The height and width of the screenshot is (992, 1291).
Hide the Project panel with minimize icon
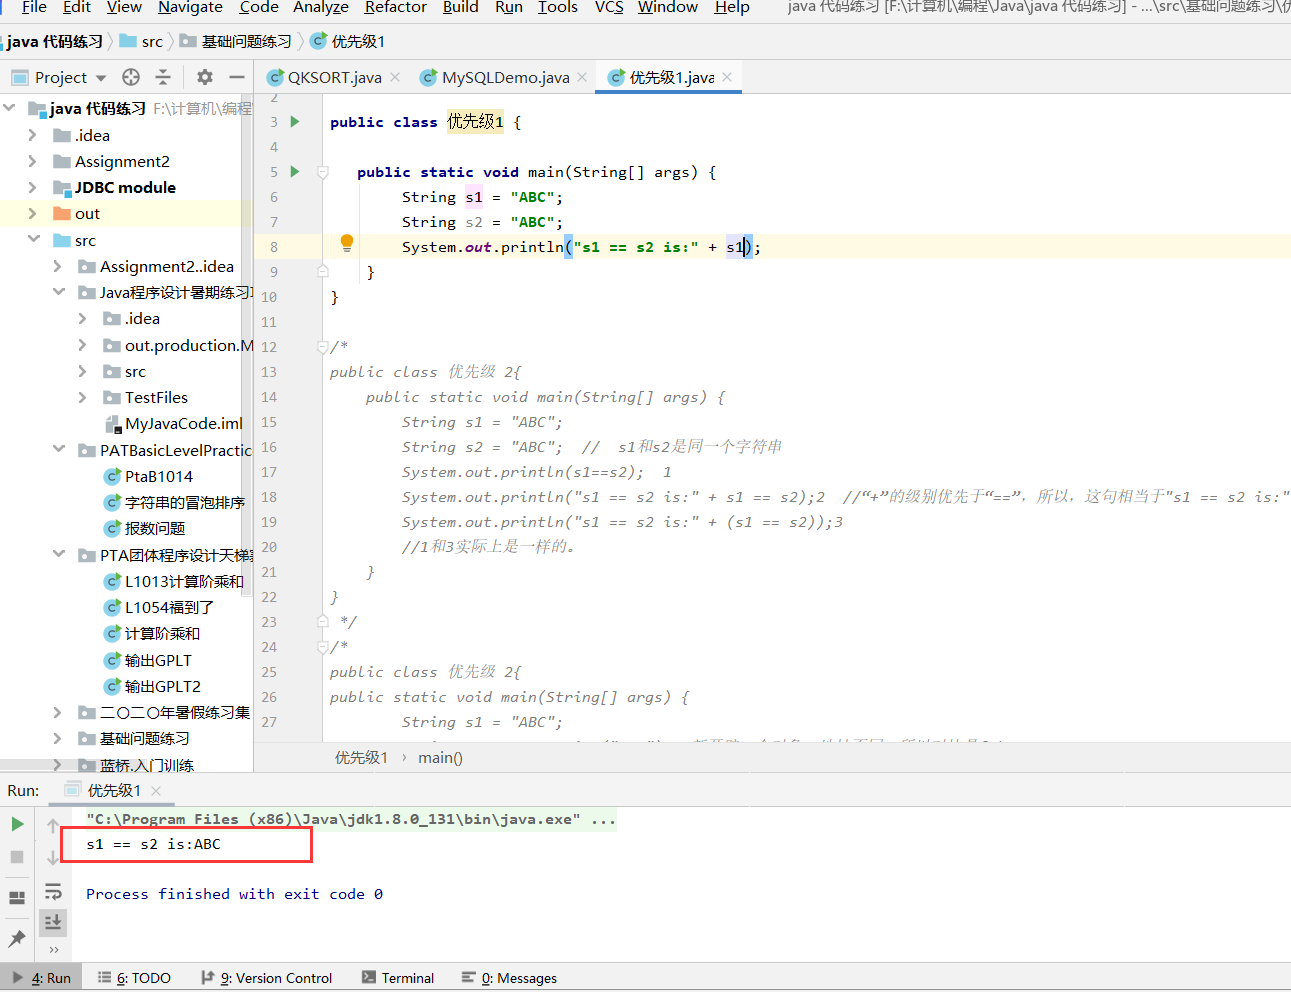tap(237, 77)
